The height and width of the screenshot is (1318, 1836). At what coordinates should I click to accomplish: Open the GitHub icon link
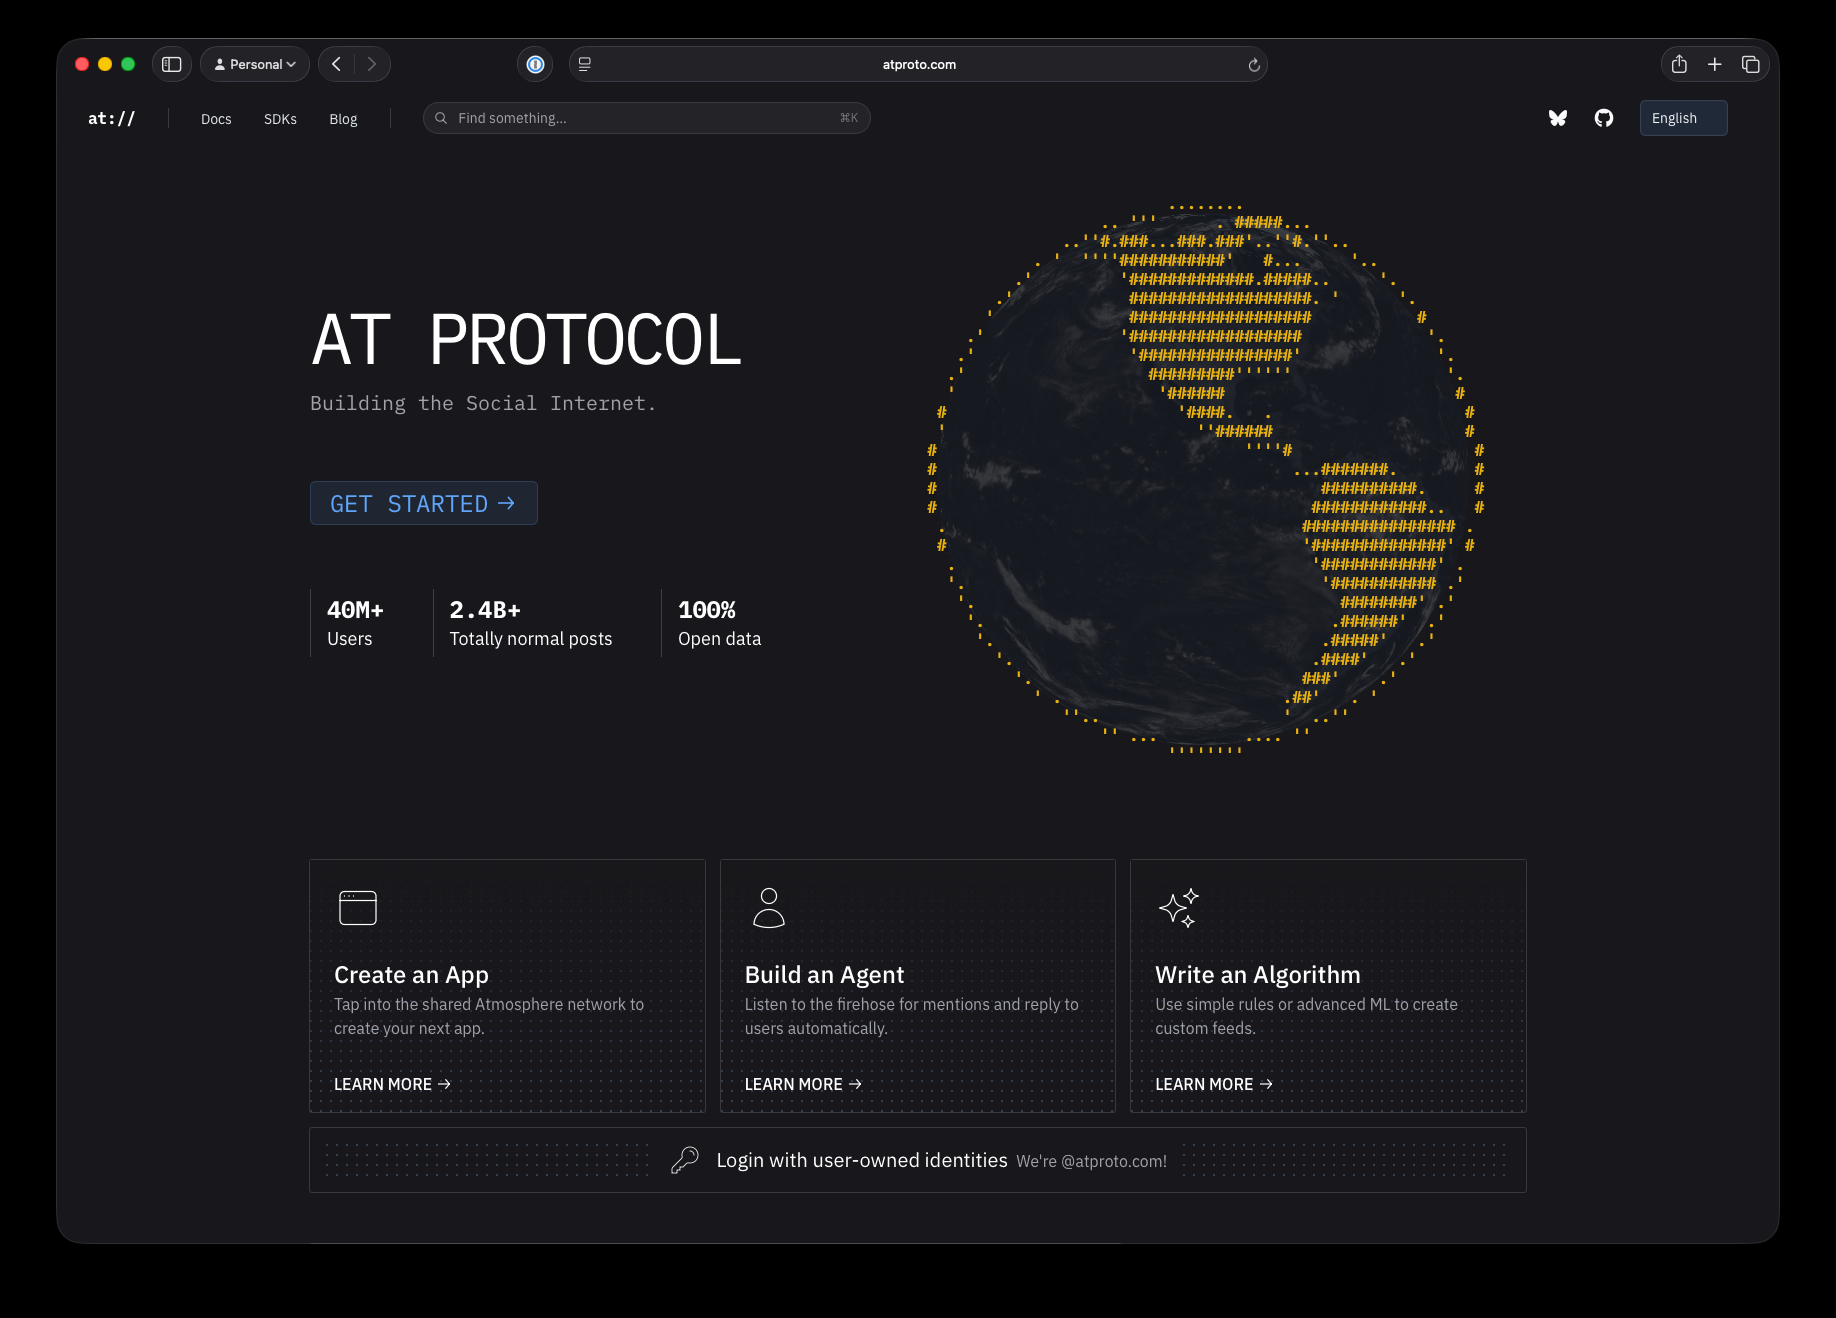pyautogui.click(x=1603, y=118)
